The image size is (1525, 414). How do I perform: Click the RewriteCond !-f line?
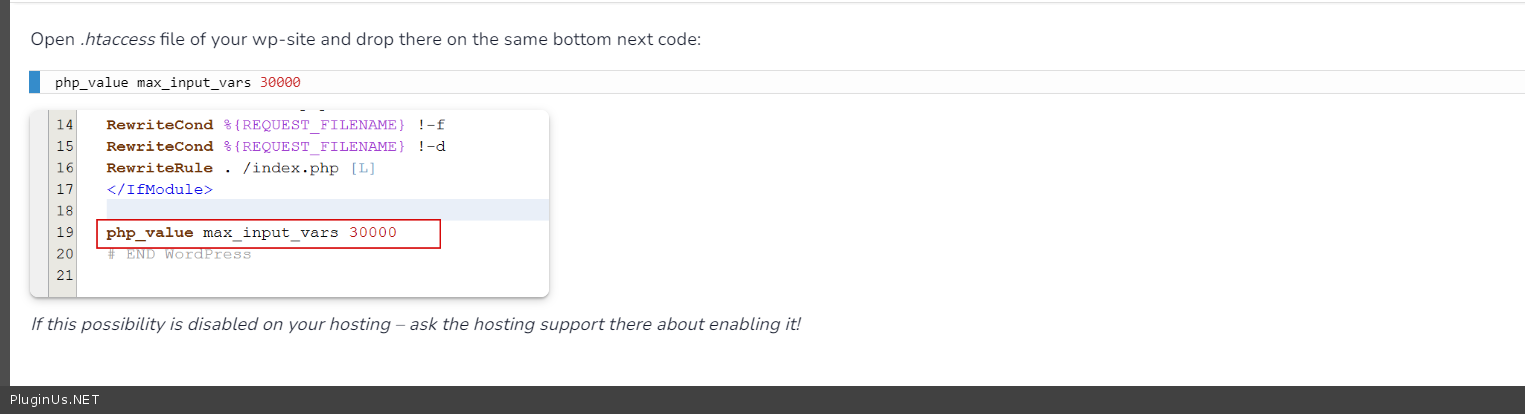[x=275, y=125]
